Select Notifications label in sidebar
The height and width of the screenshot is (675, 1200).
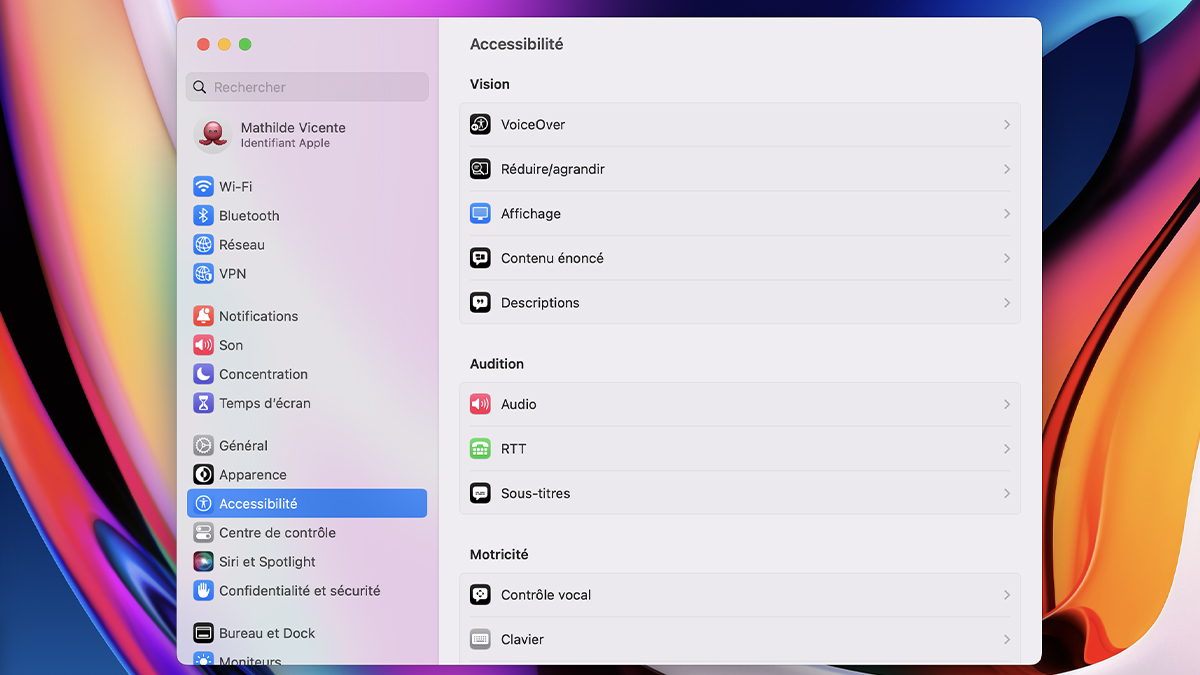coord(259,316)
